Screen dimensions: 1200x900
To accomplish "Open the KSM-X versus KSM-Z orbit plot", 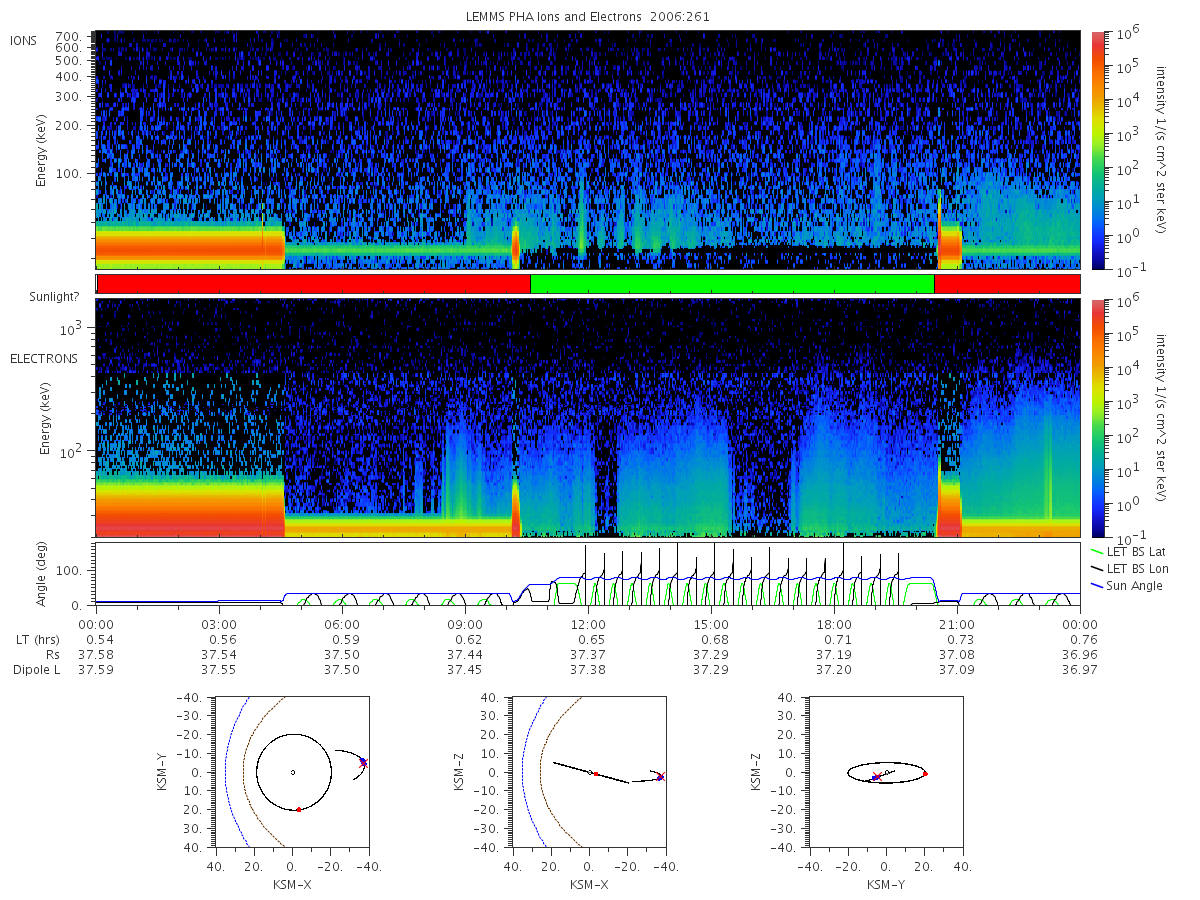I will click(588, 772).
